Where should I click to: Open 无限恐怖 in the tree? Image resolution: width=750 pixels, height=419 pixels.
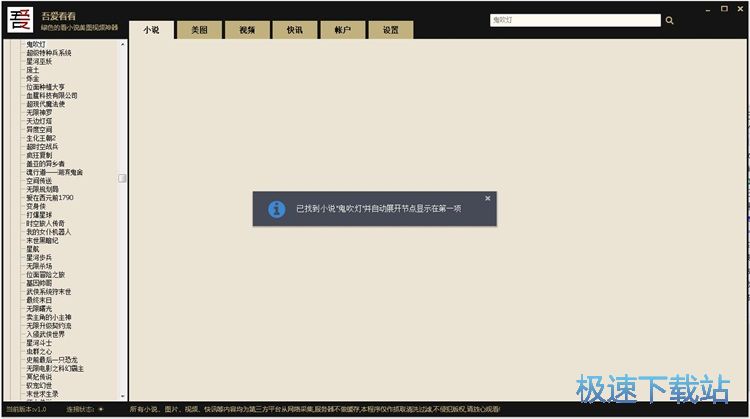click(x=40, y=112)
